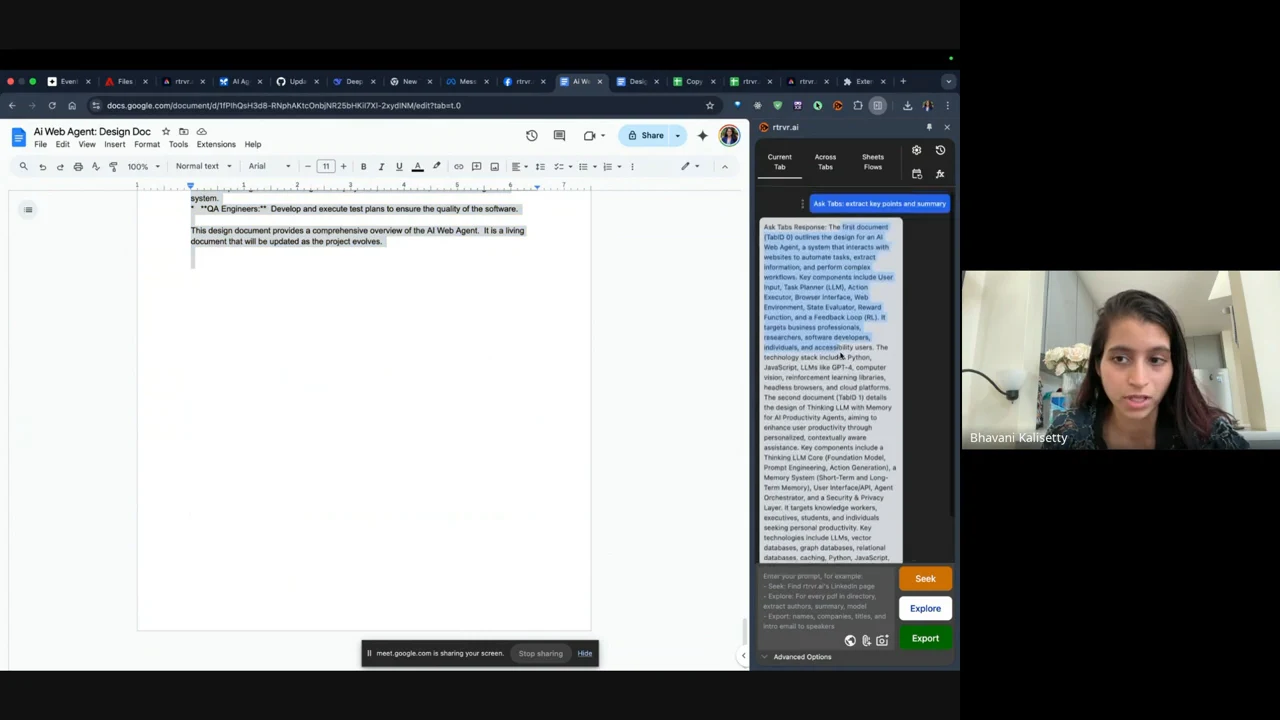Viewport: 1280px width, 720px height.
Task: Open the Arial font dropdown
Action: point(269,167)
